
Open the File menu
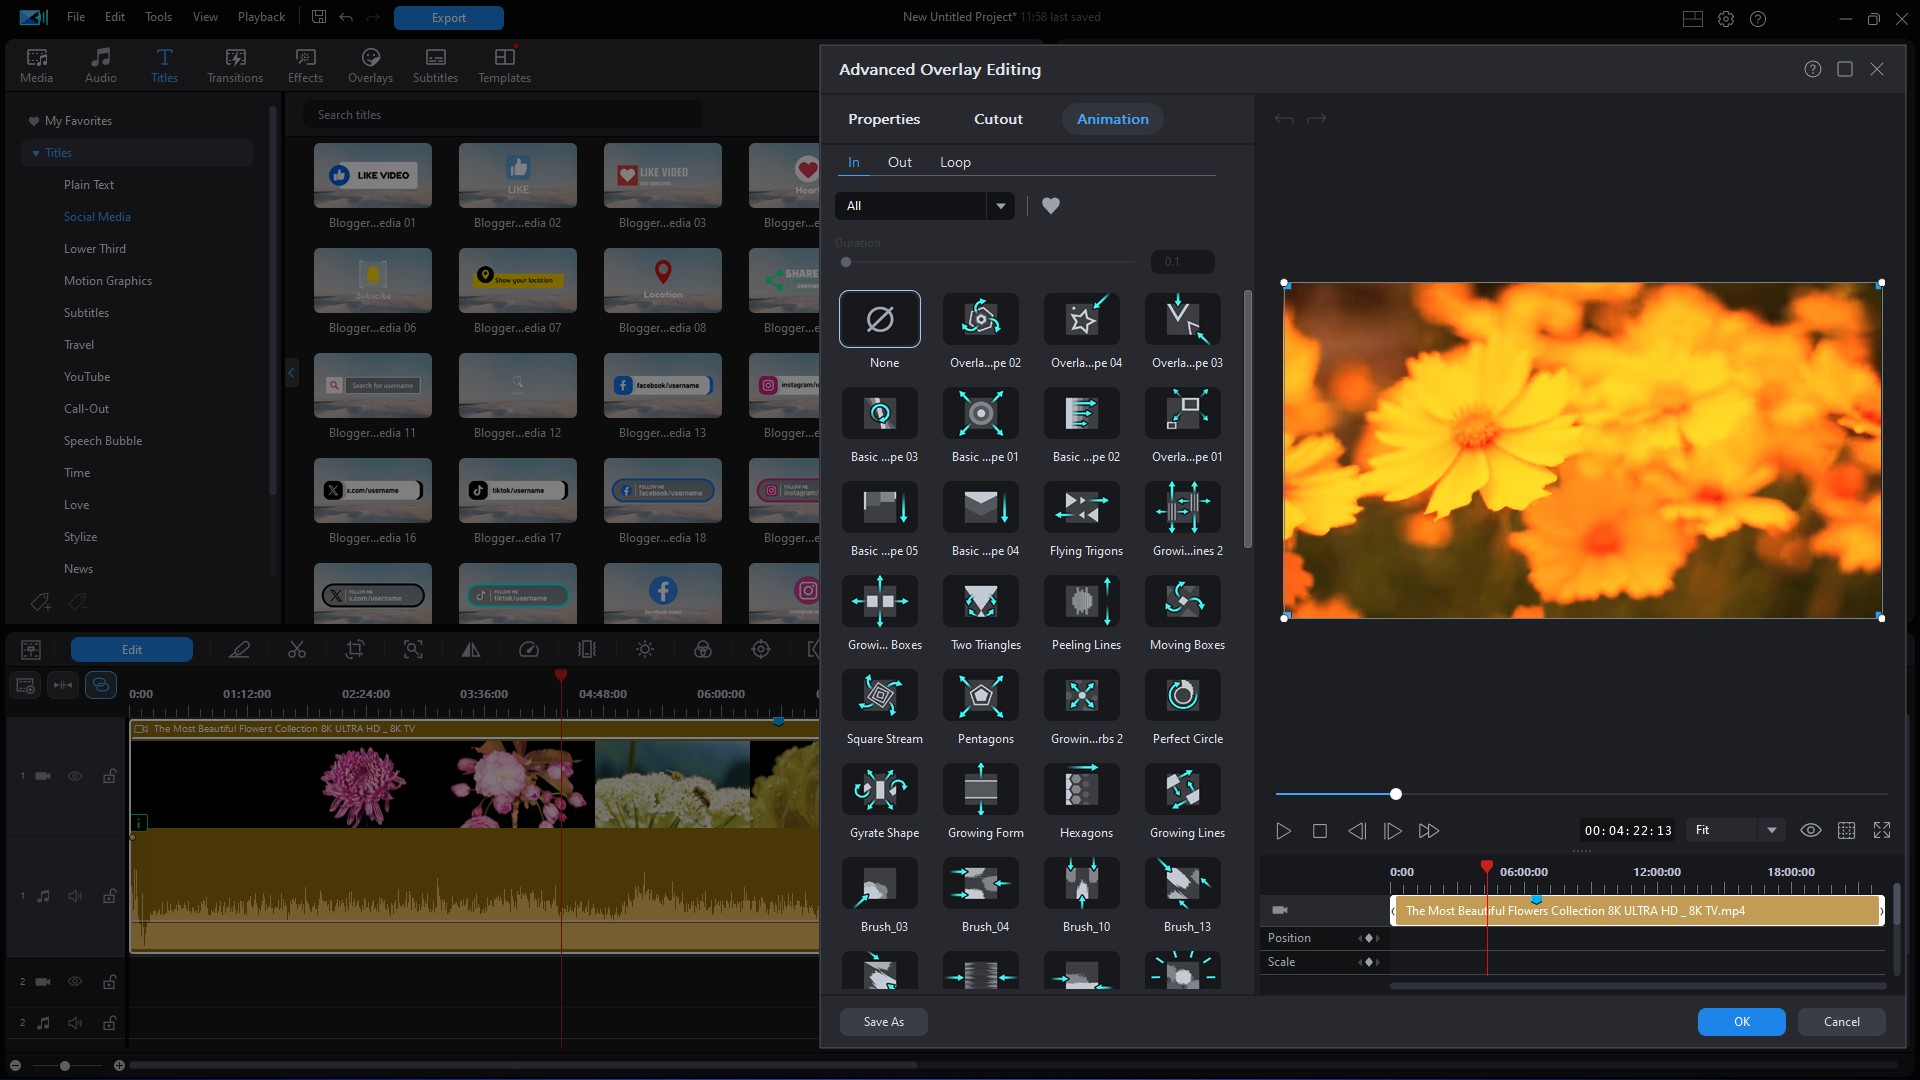(76, 17)
